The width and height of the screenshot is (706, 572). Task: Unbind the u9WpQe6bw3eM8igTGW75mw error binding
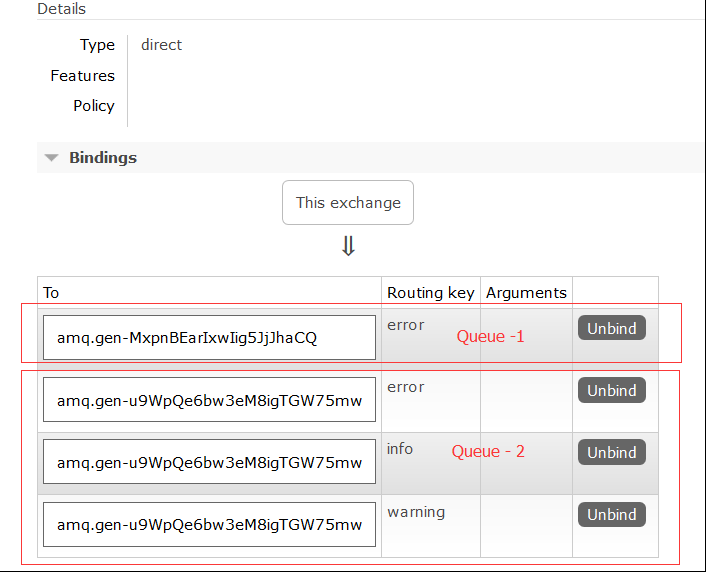click(x=612, y=390)
